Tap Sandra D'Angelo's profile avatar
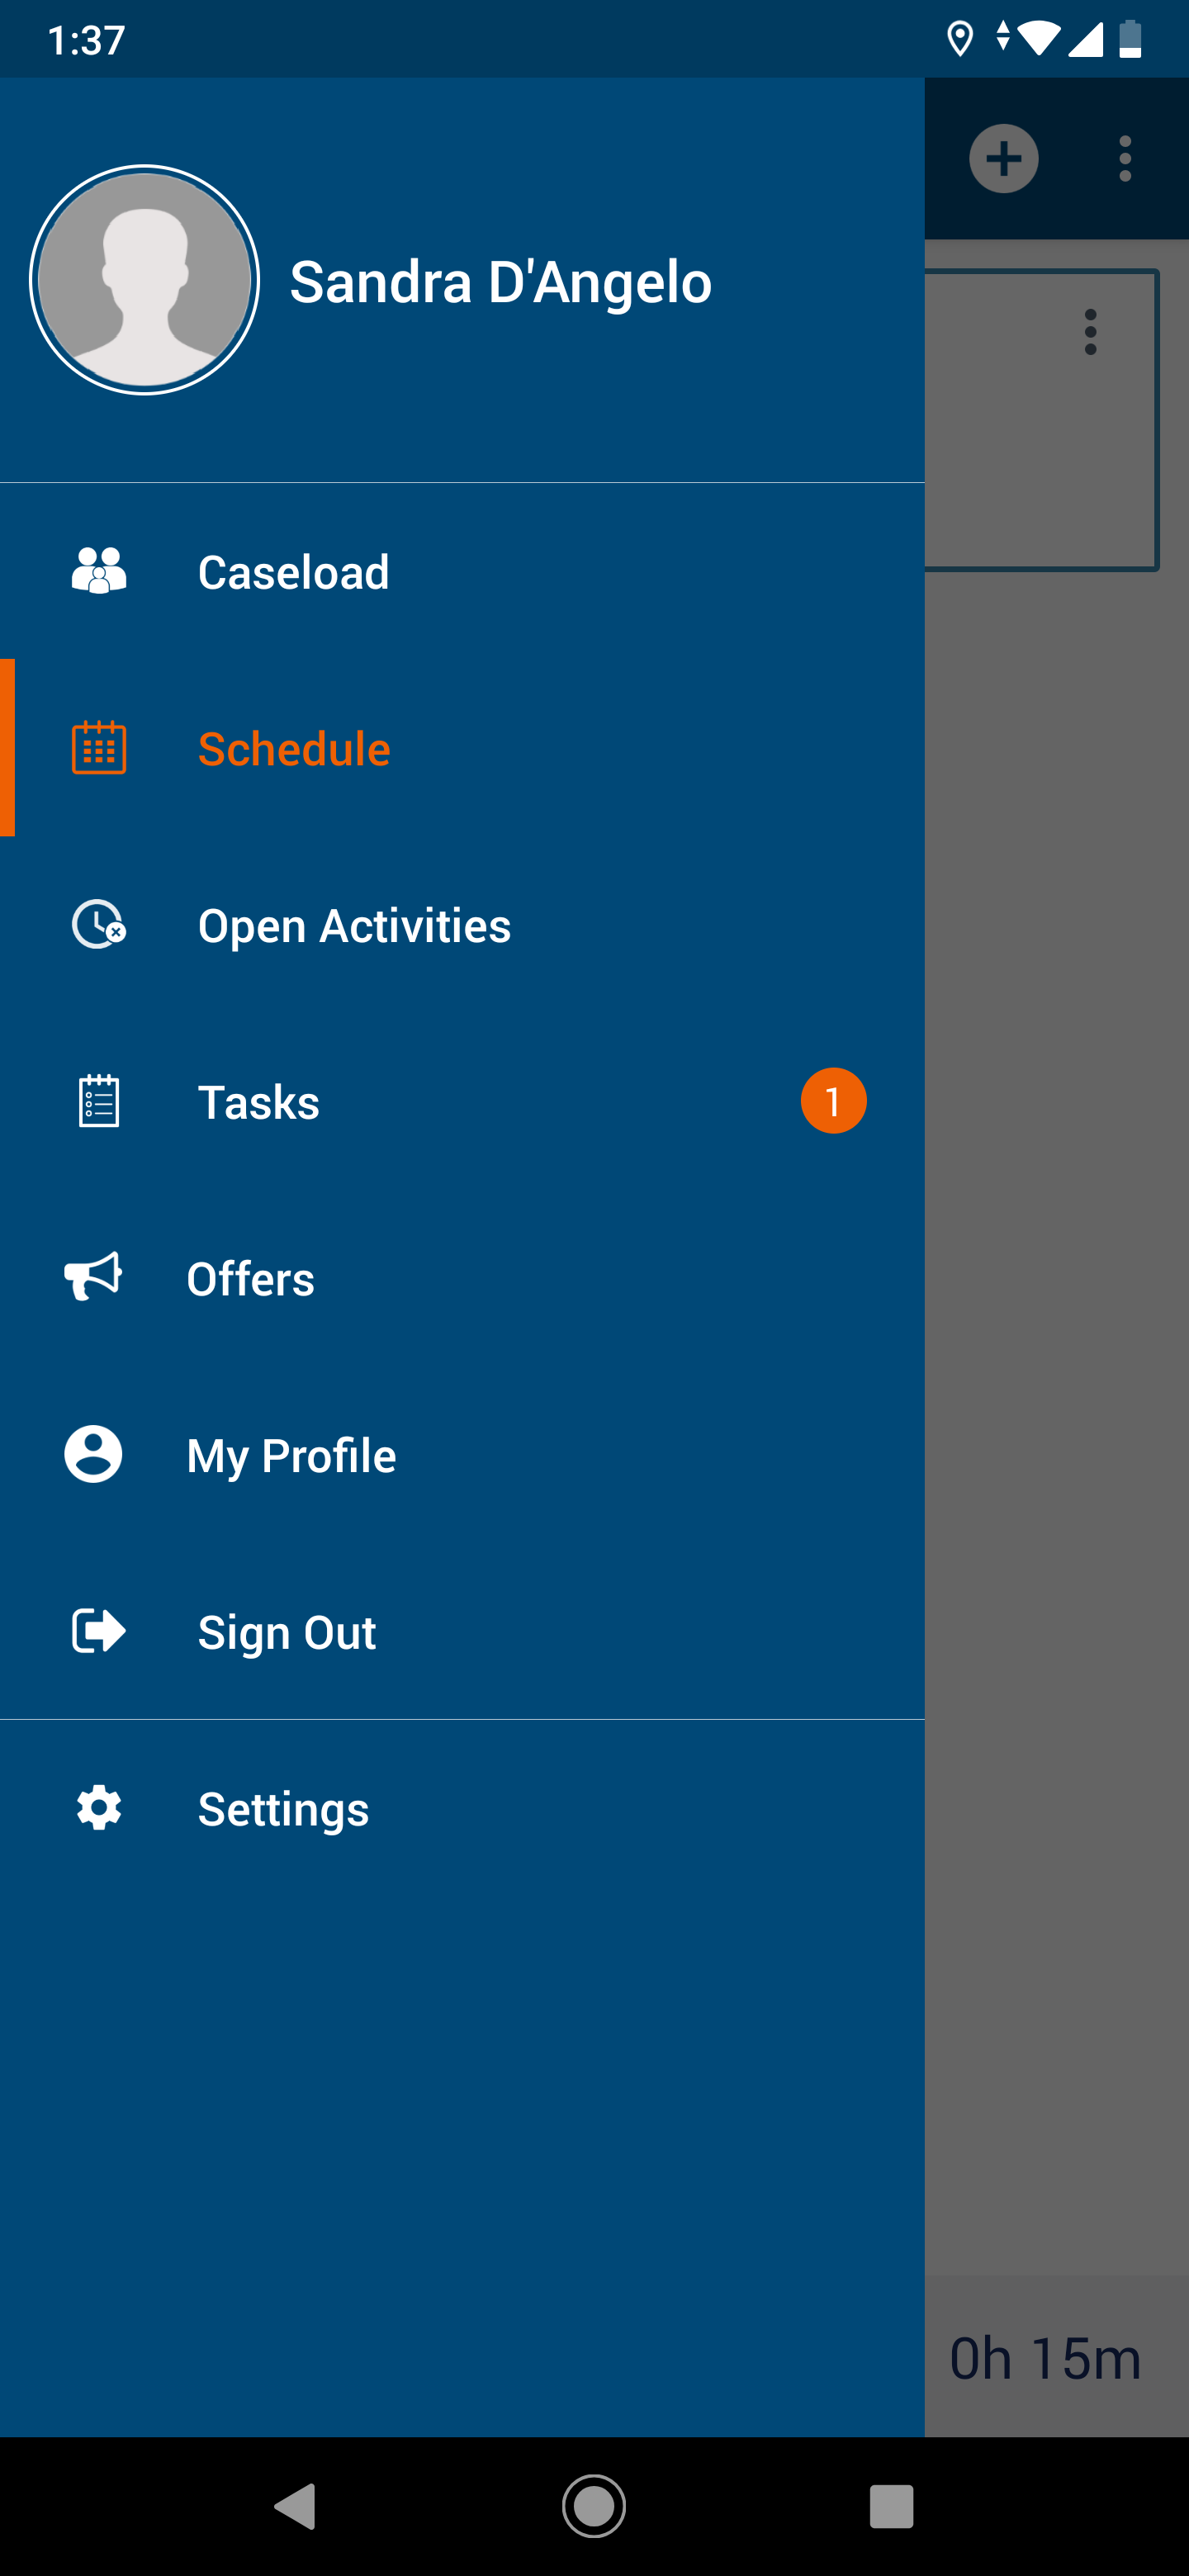Image resolution: width=1189 pixels, height=2576 pixels. pyautogui.click(x=145, y=280)
